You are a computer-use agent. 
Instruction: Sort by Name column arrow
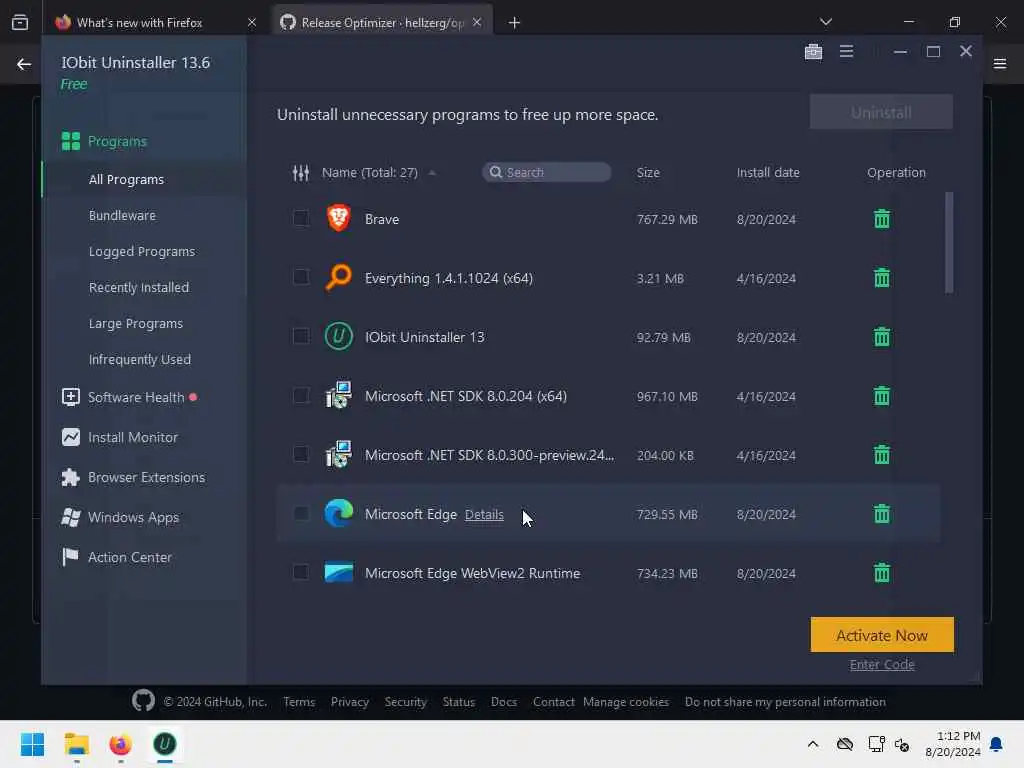[432, 172]
